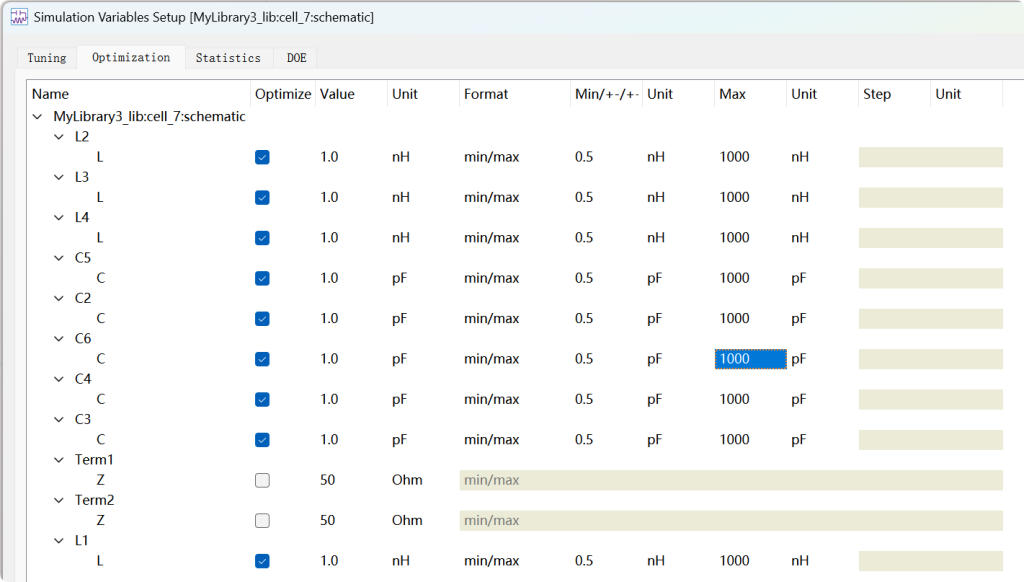The image size is (1024, 582).
Task: Collapse the L4 tree node
Action: coord(59,218)
